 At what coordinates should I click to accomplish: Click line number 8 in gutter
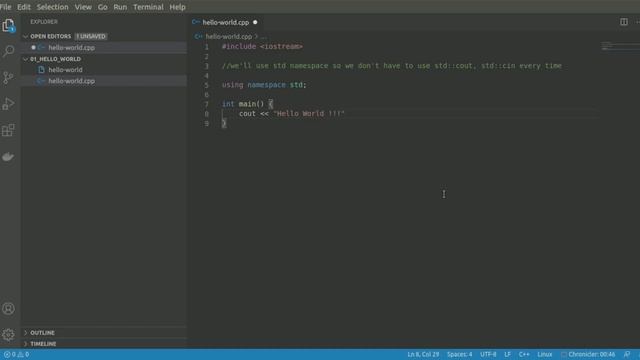click(x=207, y=114)
